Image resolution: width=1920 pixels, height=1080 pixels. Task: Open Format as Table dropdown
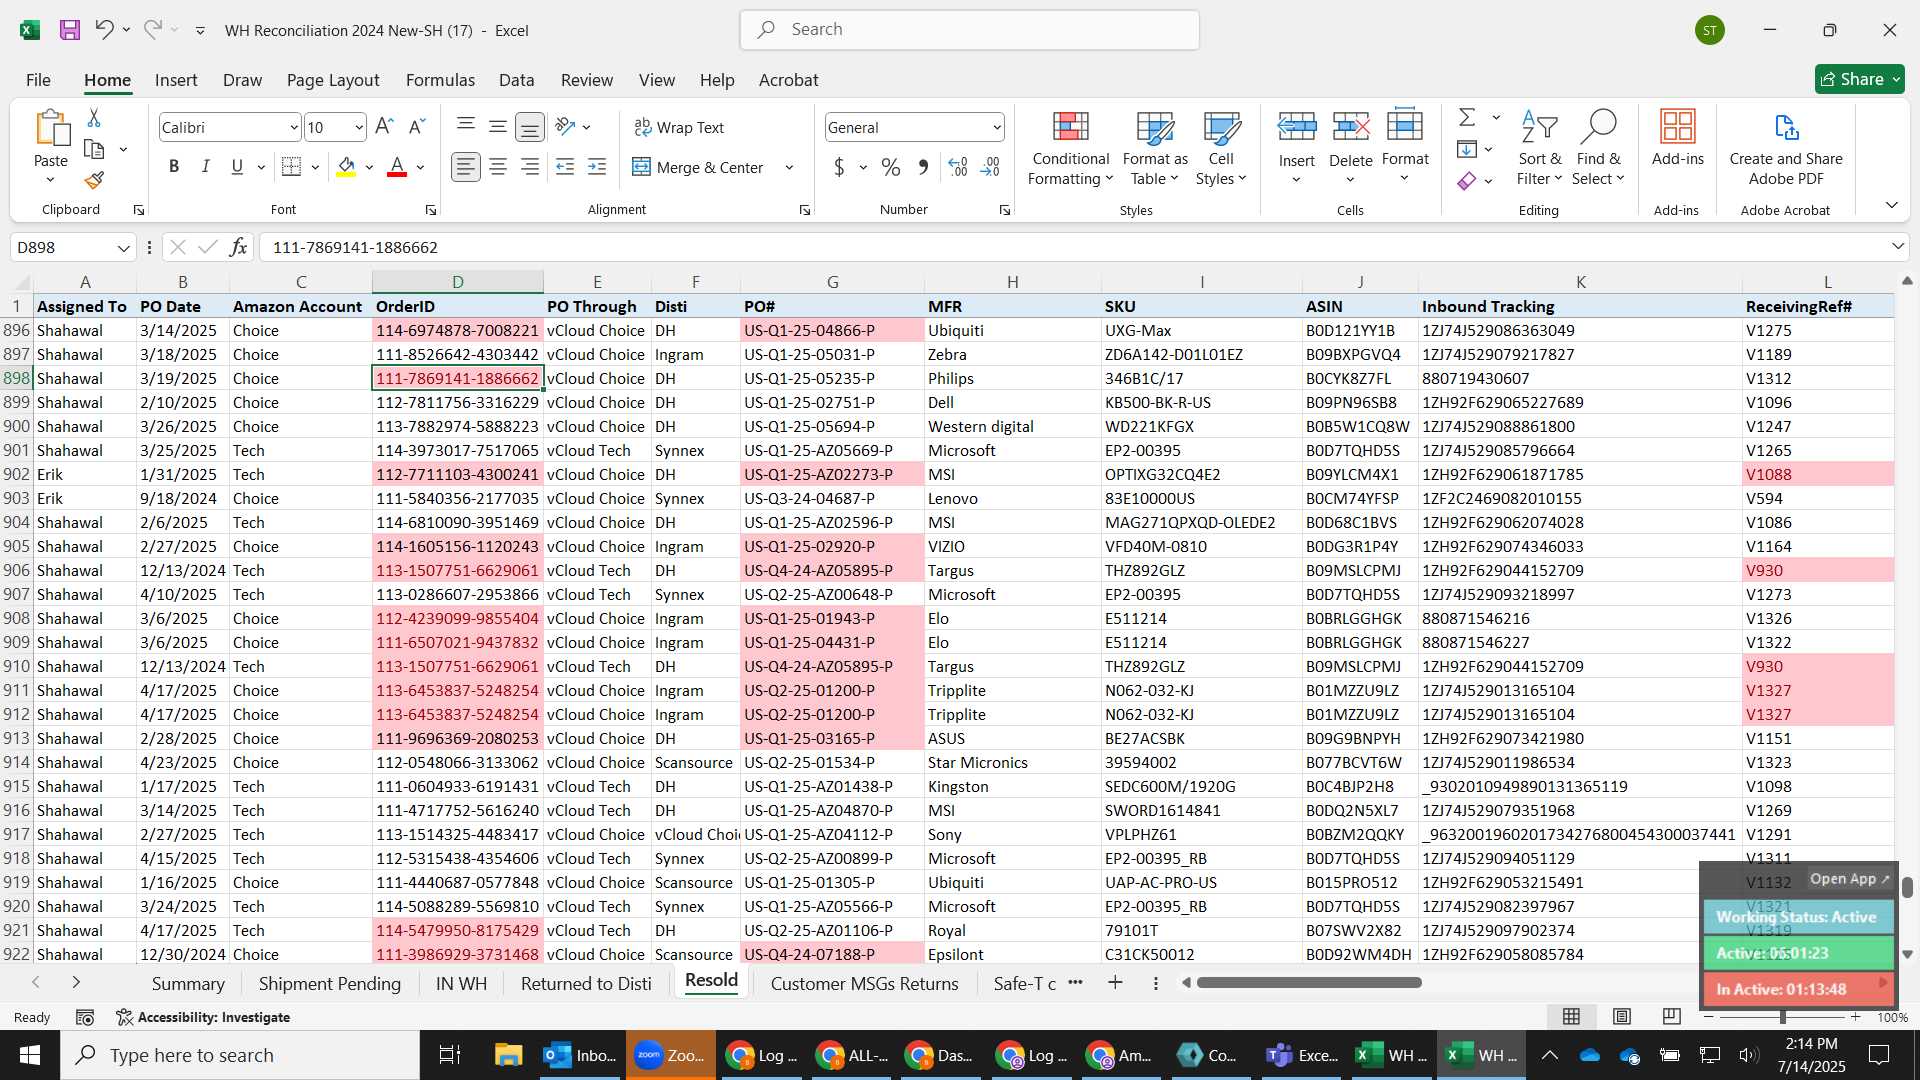pyautogui.click(x=1155, y=148)
